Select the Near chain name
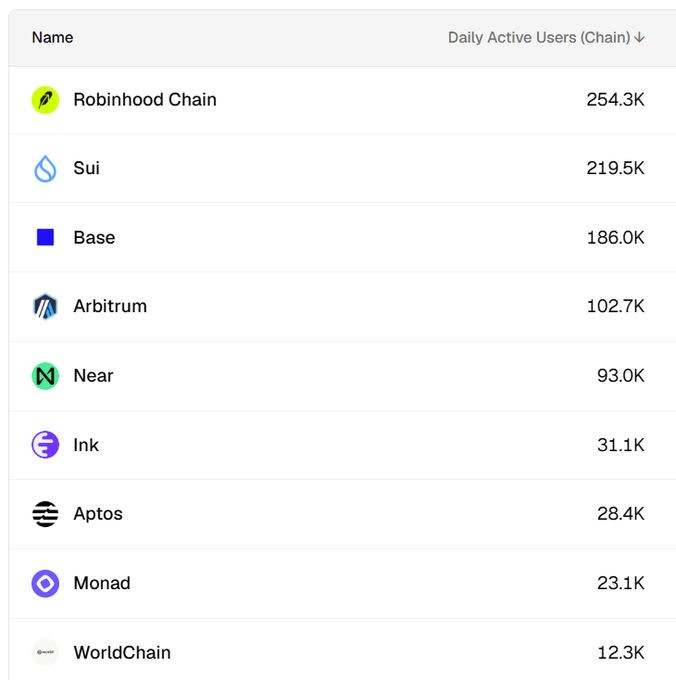This screenshot has height=680, width=676. [93, 376]
